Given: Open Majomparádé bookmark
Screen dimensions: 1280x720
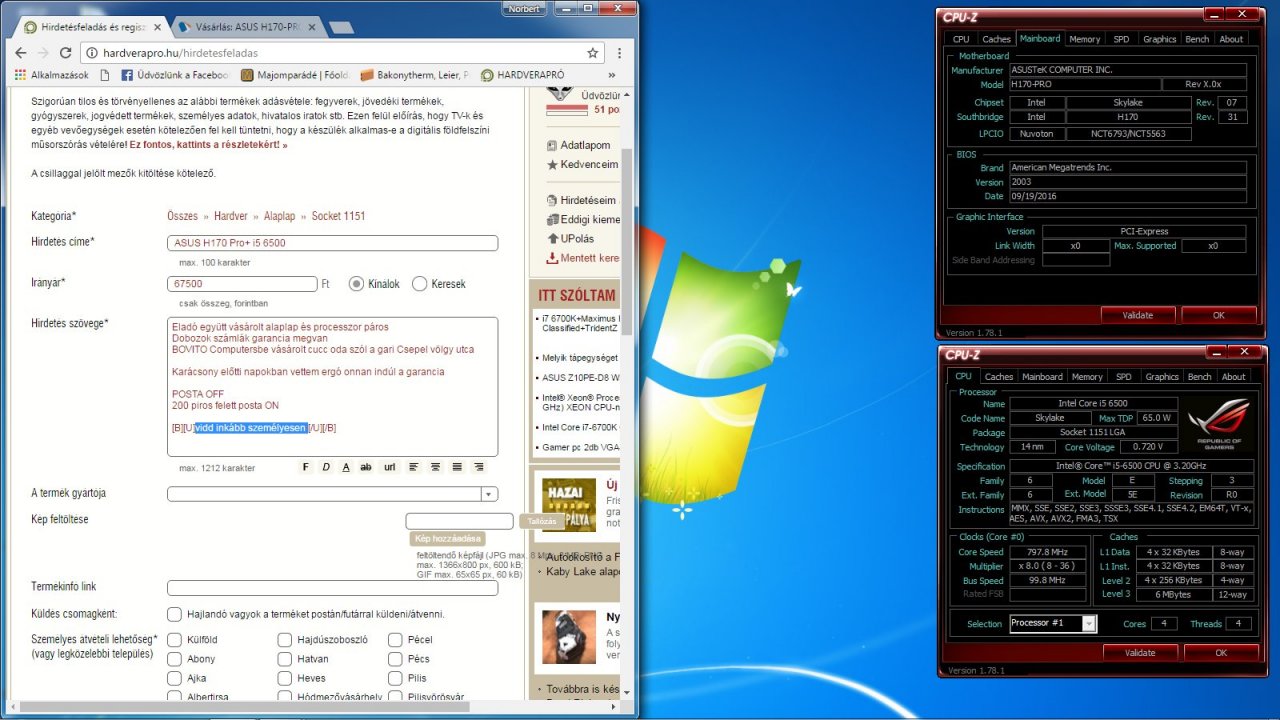Looking at the screenshot, I should [x=296, y=75].
